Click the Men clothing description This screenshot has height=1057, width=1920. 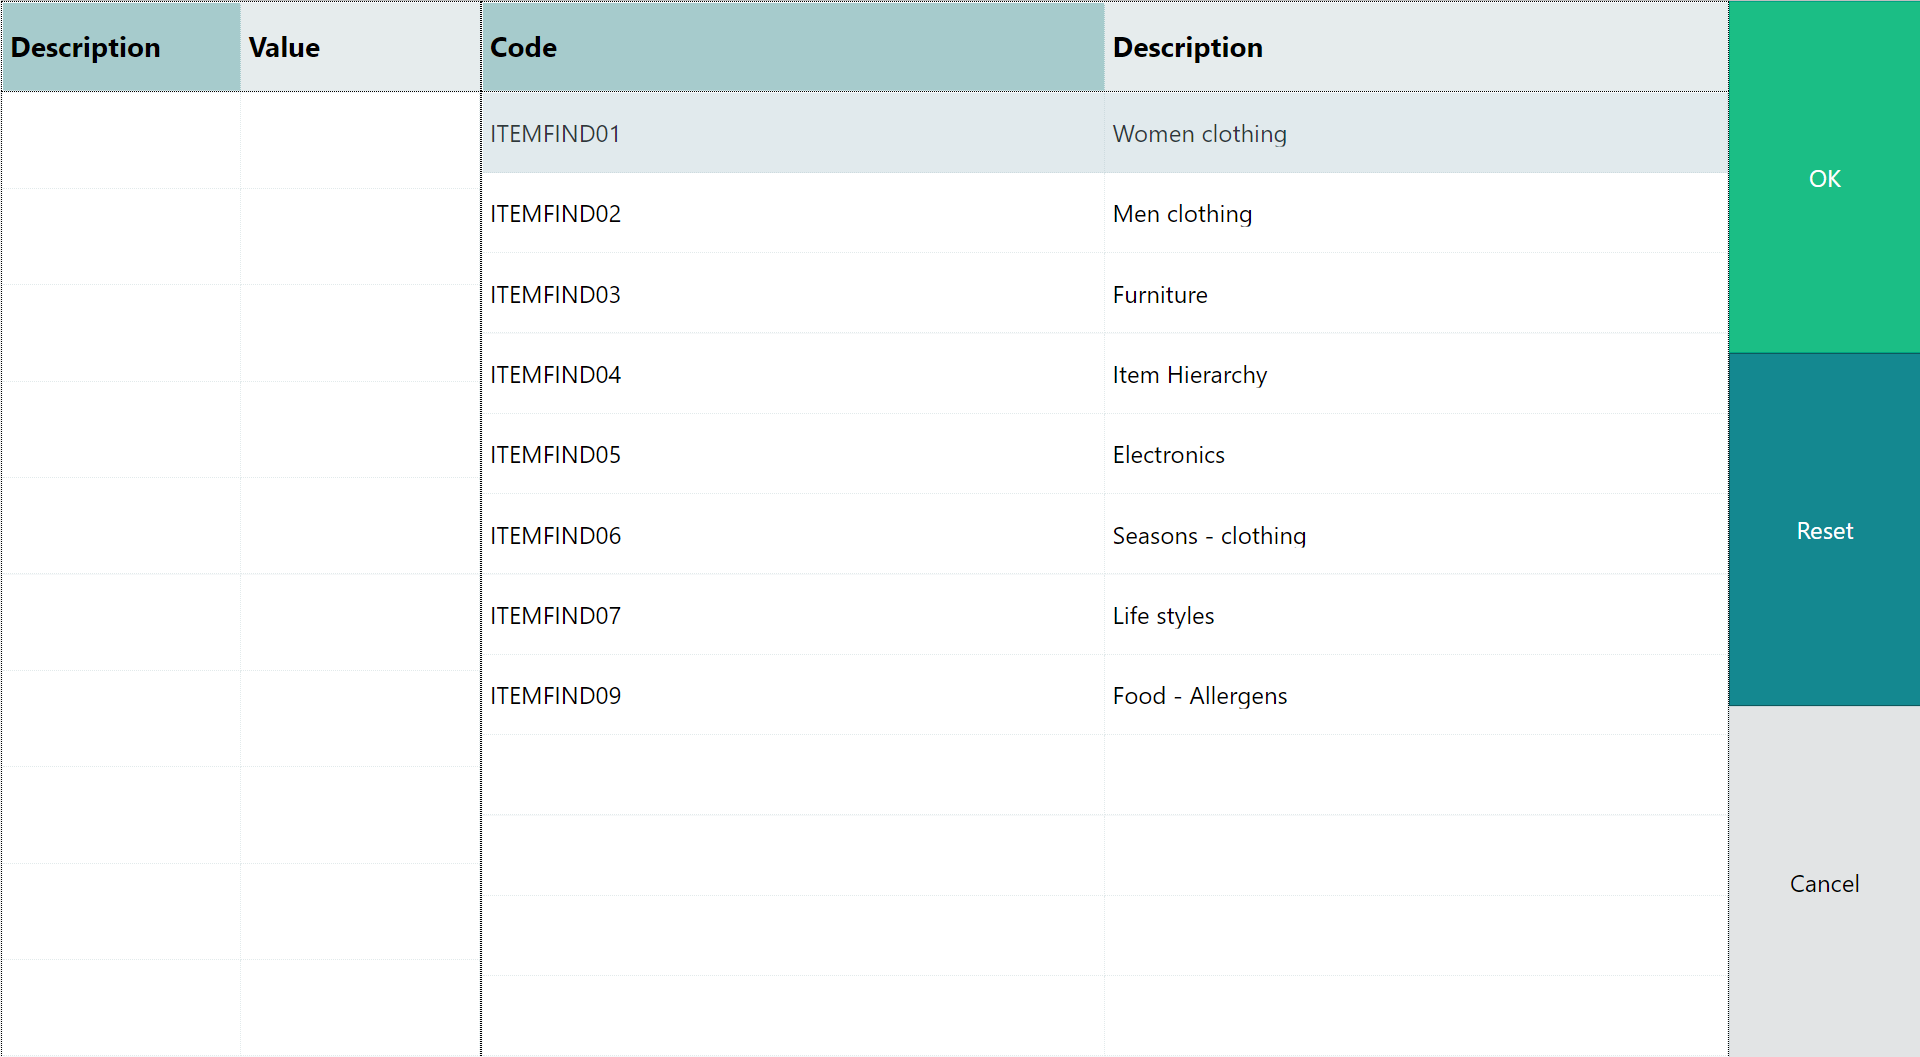coord(1182,214)
